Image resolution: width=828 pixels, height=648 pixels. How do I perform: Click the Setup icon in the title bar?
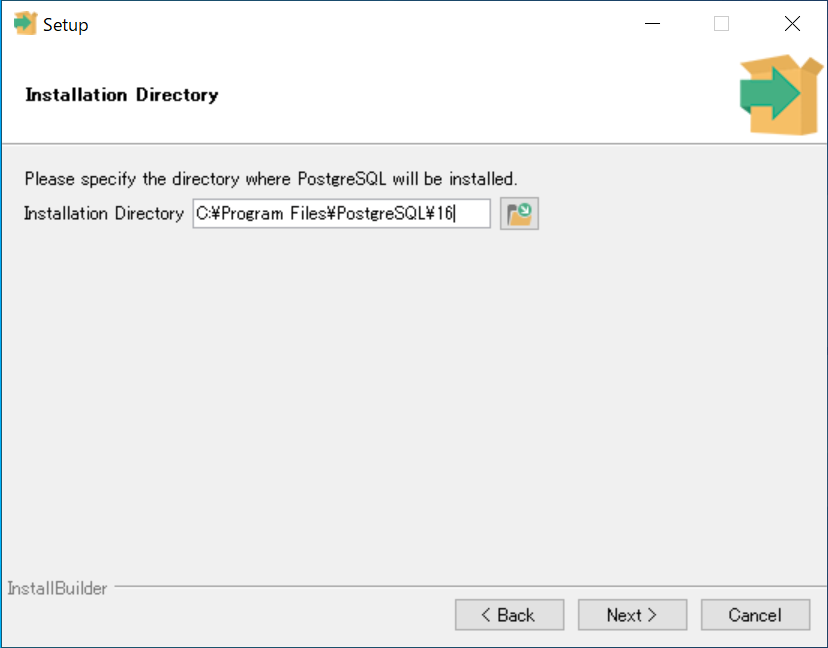click(x=24, y=23)
